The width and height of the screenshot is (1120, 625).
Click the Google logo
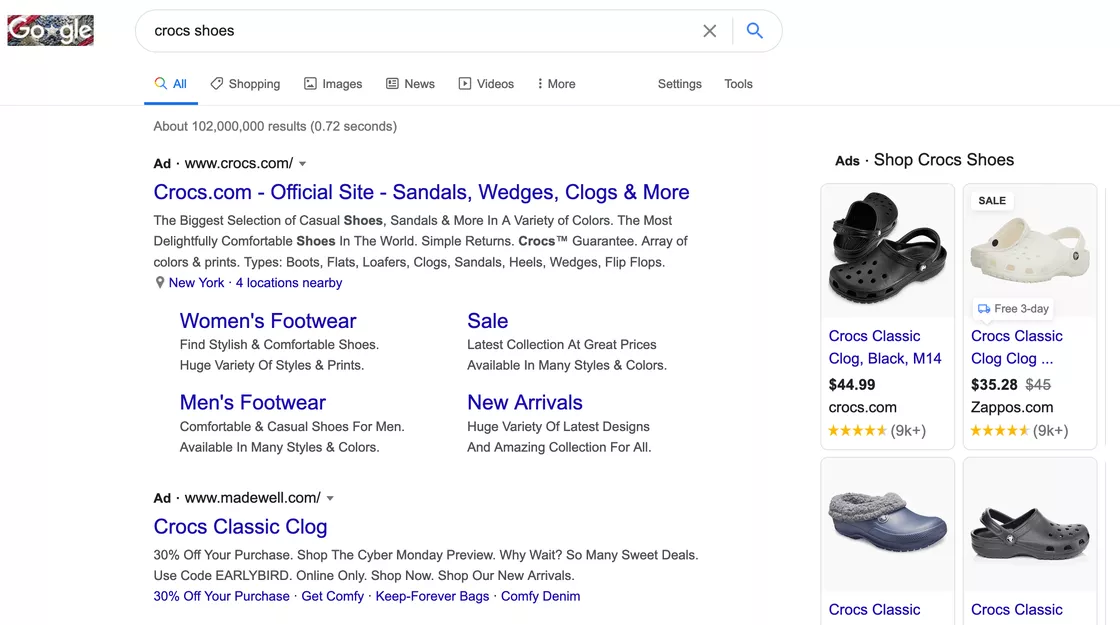point(50,31)
